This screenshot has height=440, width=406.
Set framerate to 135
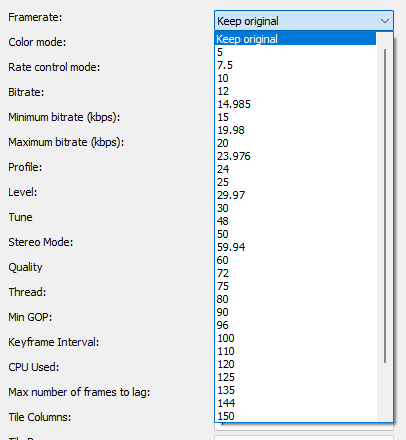(295, 390)
